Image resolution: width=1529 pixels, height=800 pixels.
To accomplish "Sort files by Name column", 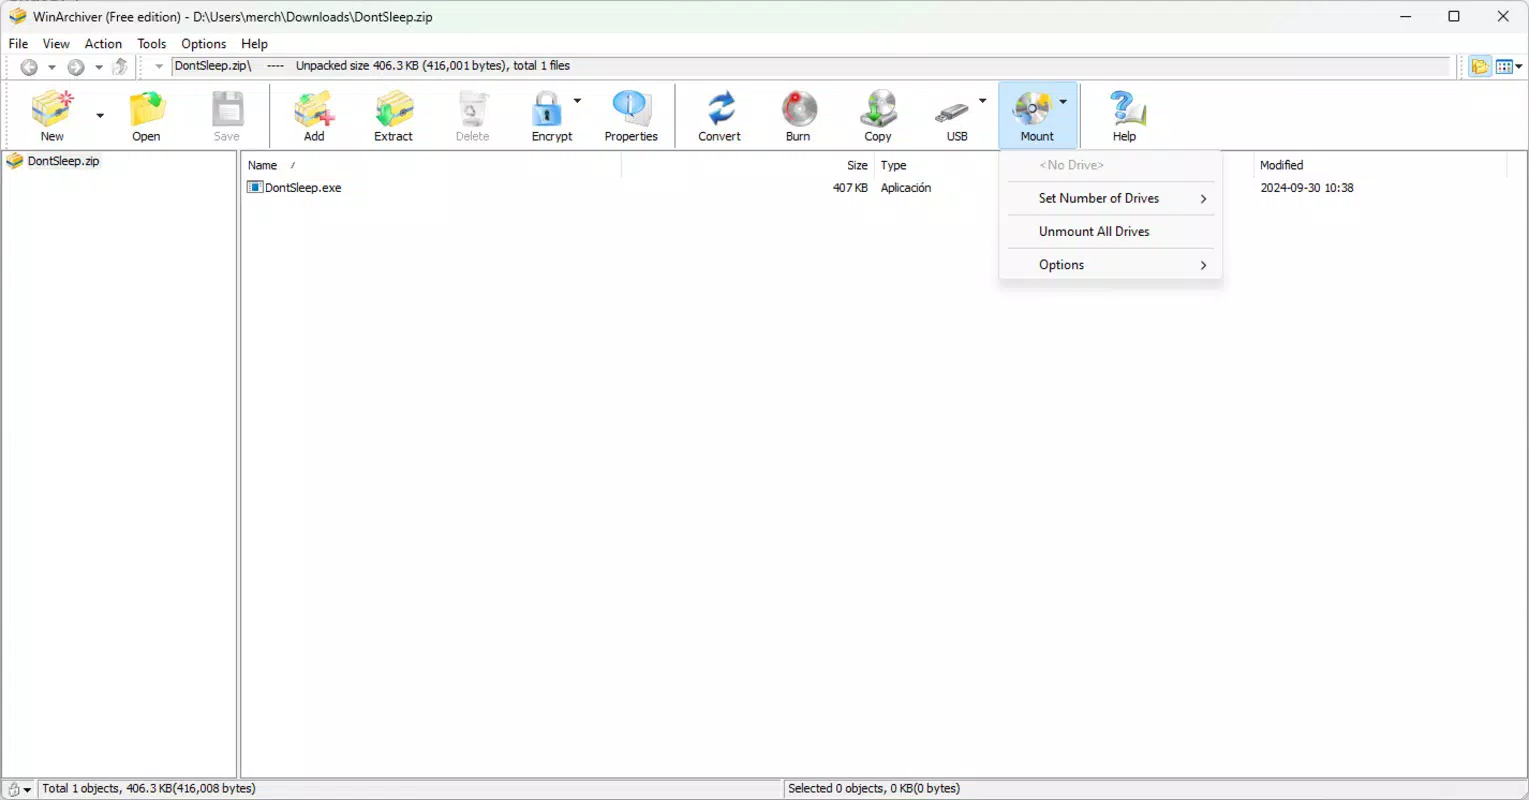I will pos(431,165).
